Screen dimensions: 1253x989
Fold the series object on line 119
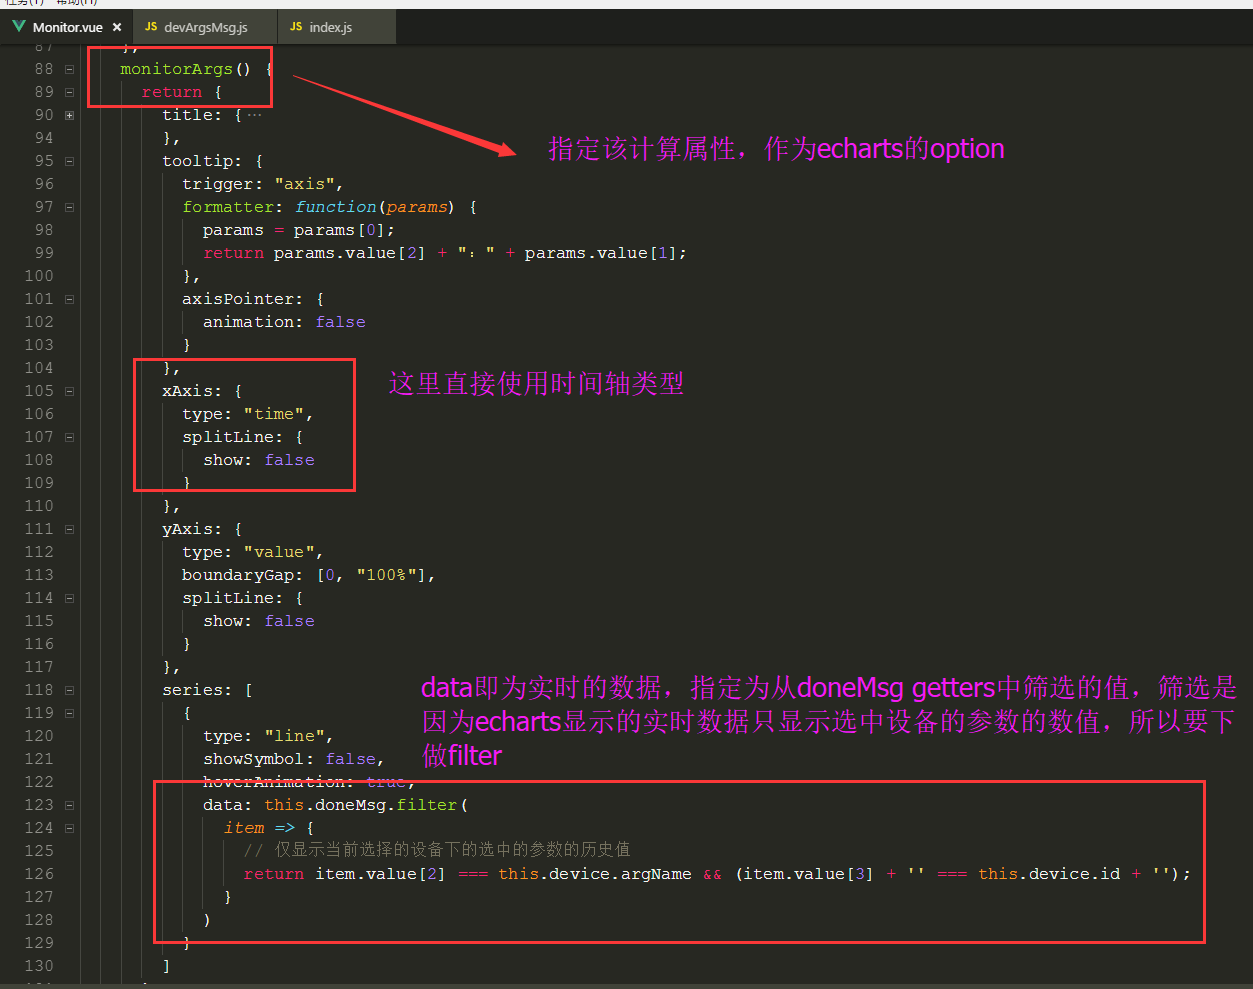tap(69, 713)
